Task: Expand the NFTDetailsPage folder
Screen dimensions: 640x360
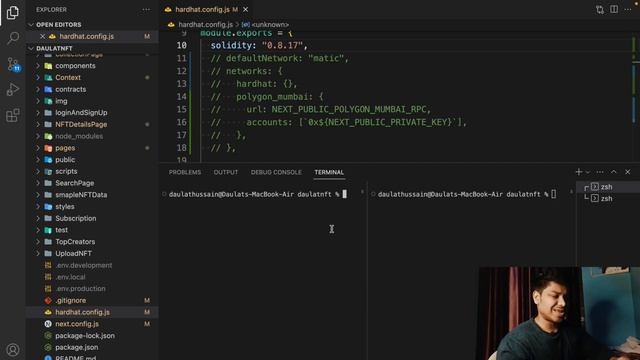Action: point(38,124)
